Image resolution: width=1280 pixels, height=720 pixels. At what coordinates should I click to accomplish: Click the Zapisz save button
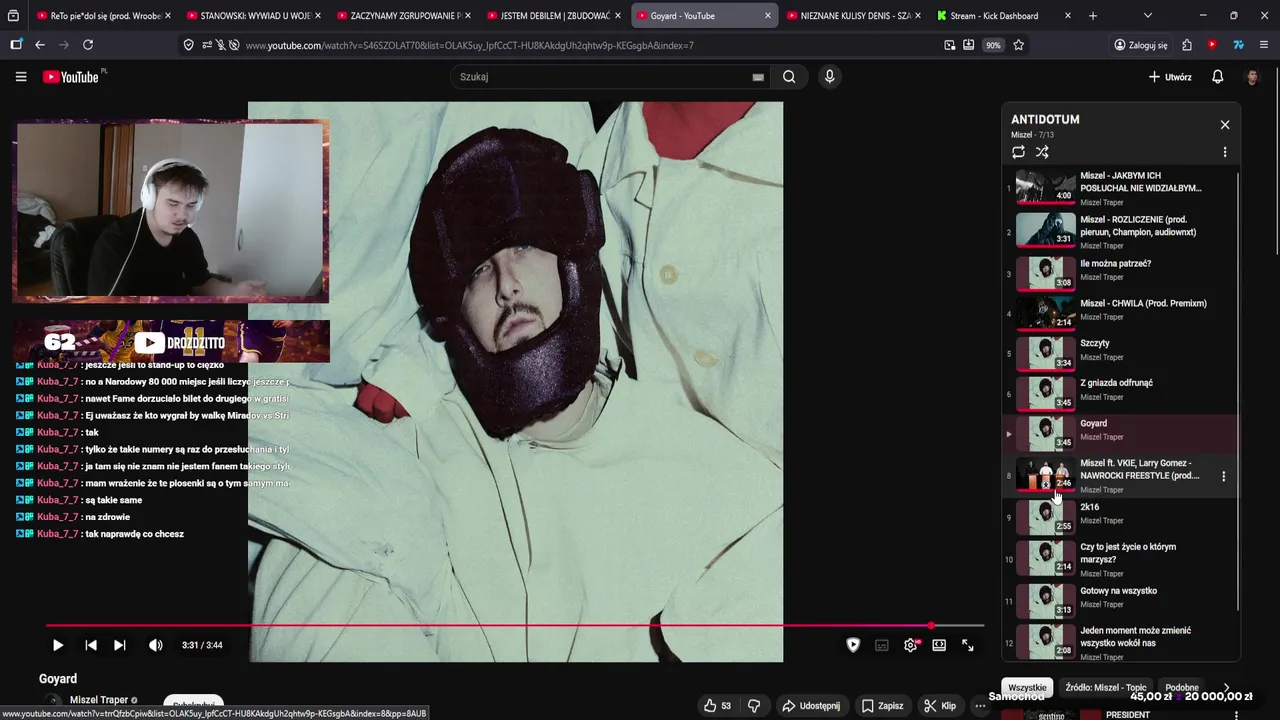883,705
